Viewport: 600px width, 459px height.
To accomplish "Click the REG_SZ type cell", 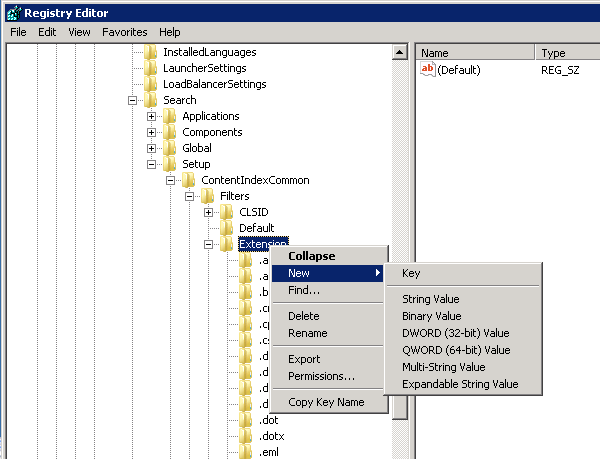I will coord(560,70).
